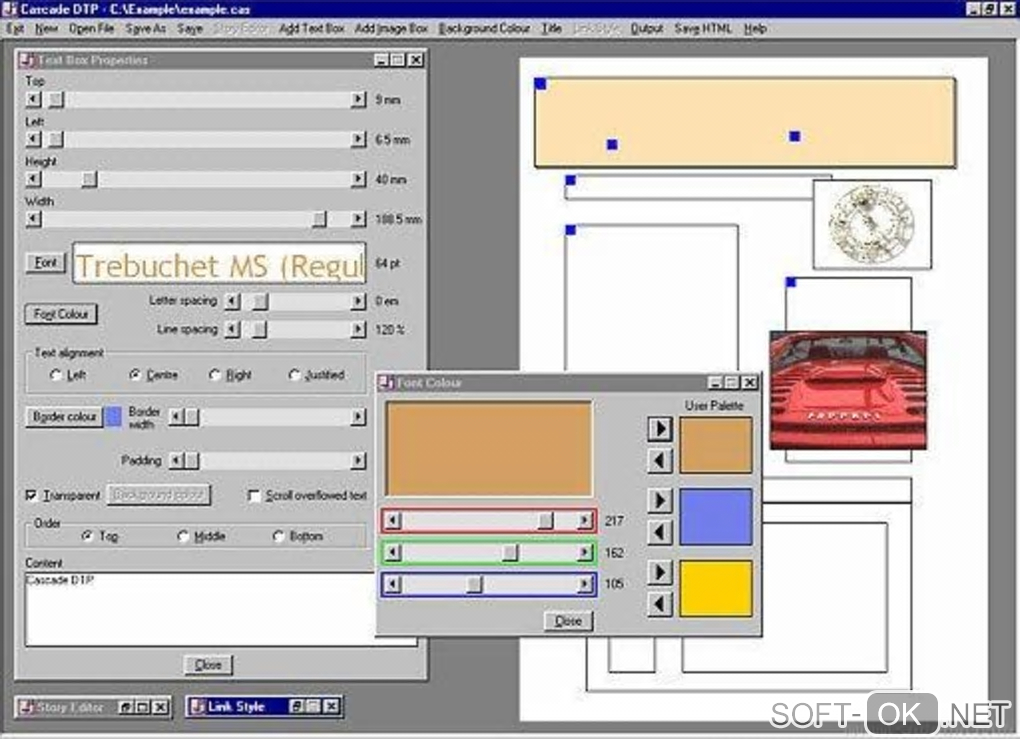The image size is (1020, 739).
Task: Pick the tan user palette swatch
Action: (x=716, y=445)
